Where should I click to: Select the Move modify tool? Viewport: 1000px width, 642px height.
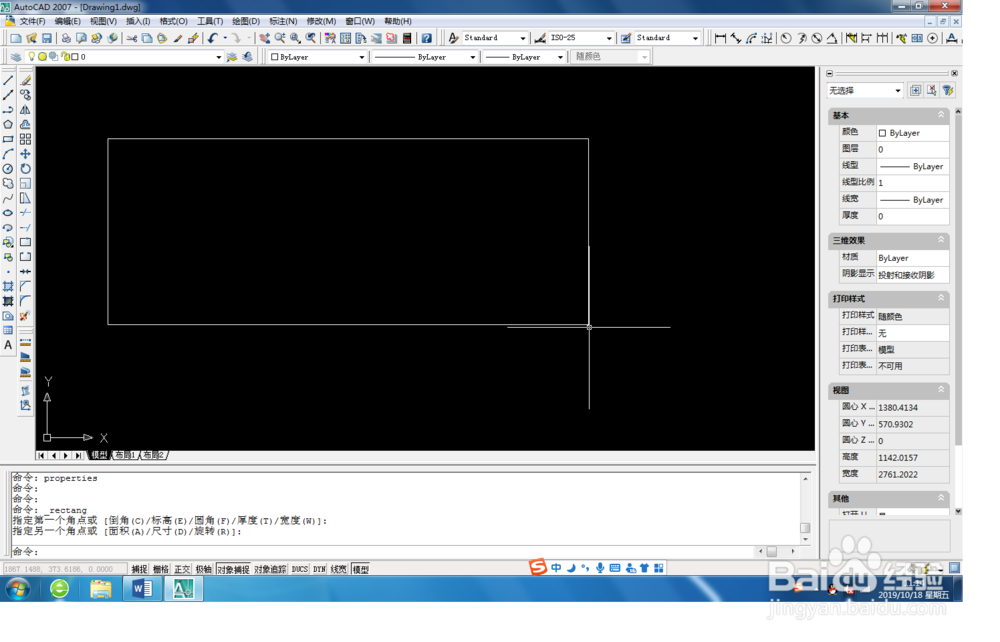pos(26,154)
